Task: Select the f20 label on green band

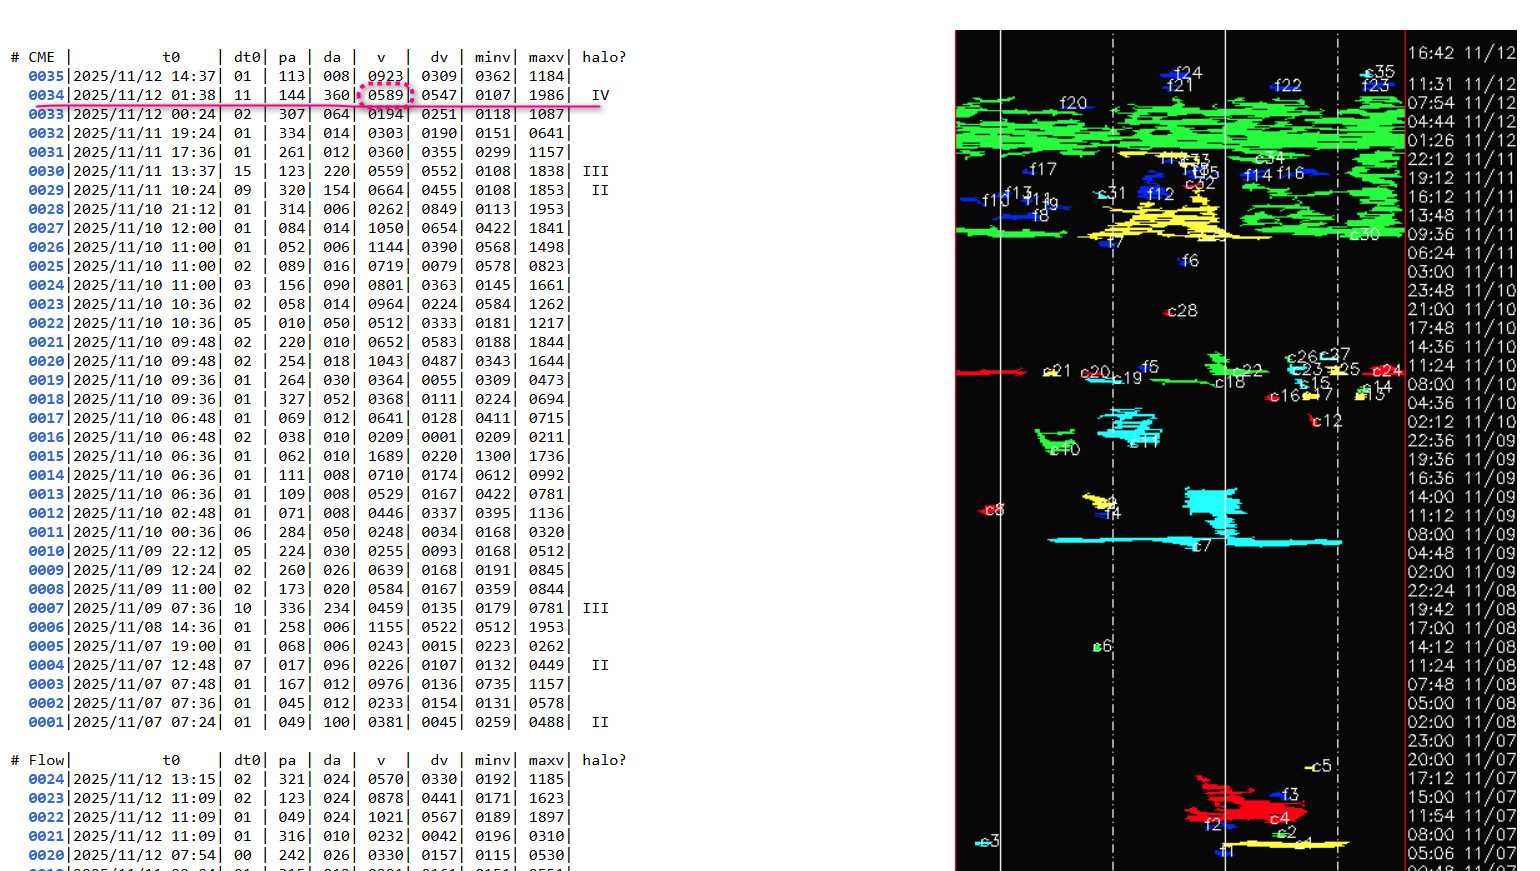Action: [x=1073, y=103]
